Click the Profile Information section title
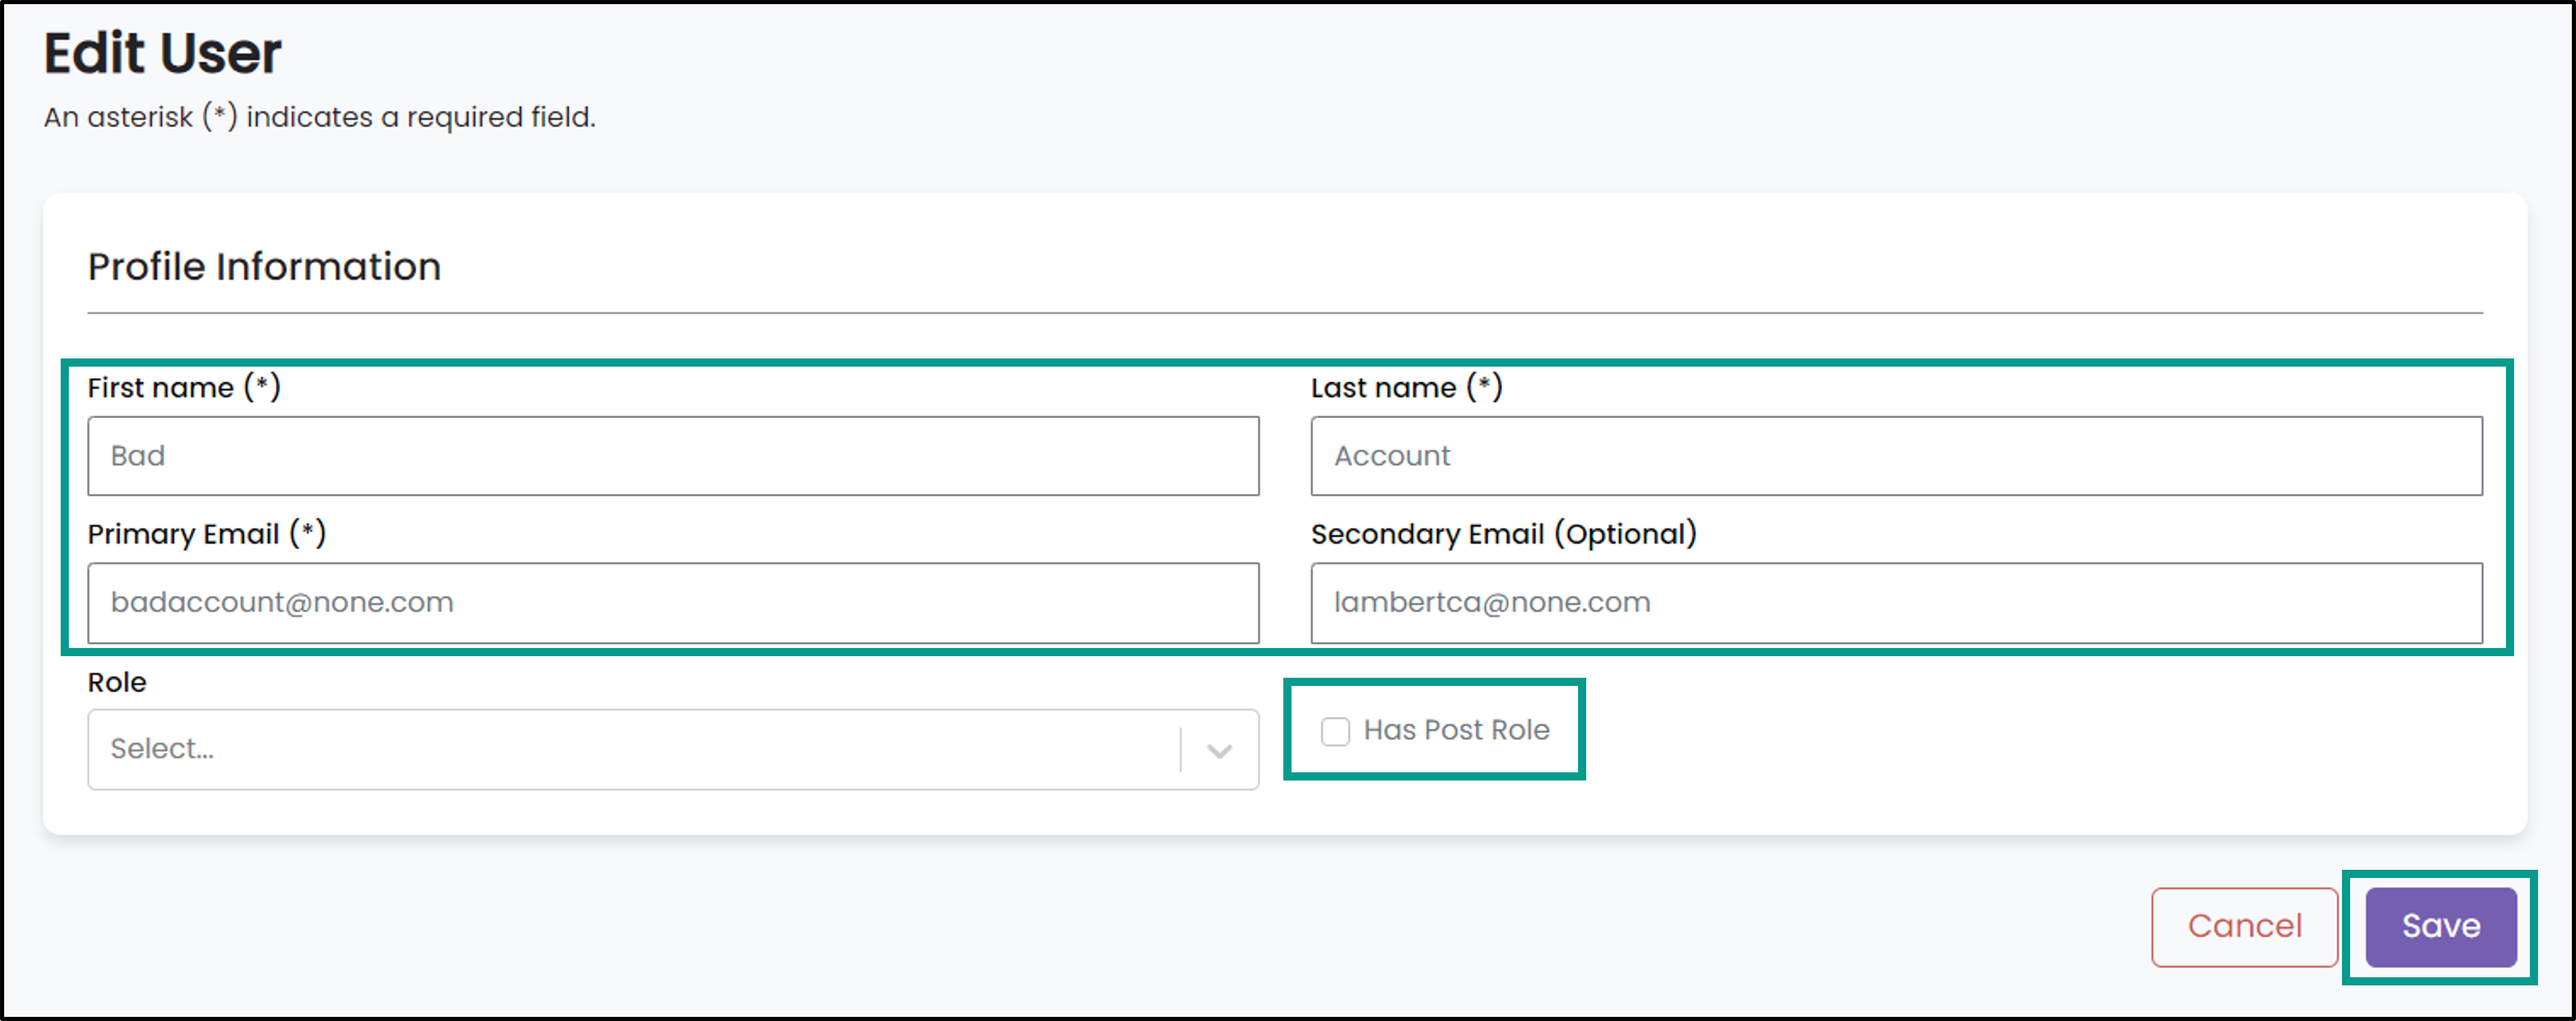The width and height of the screenshot is (2576, 1021). coord(264,267)
